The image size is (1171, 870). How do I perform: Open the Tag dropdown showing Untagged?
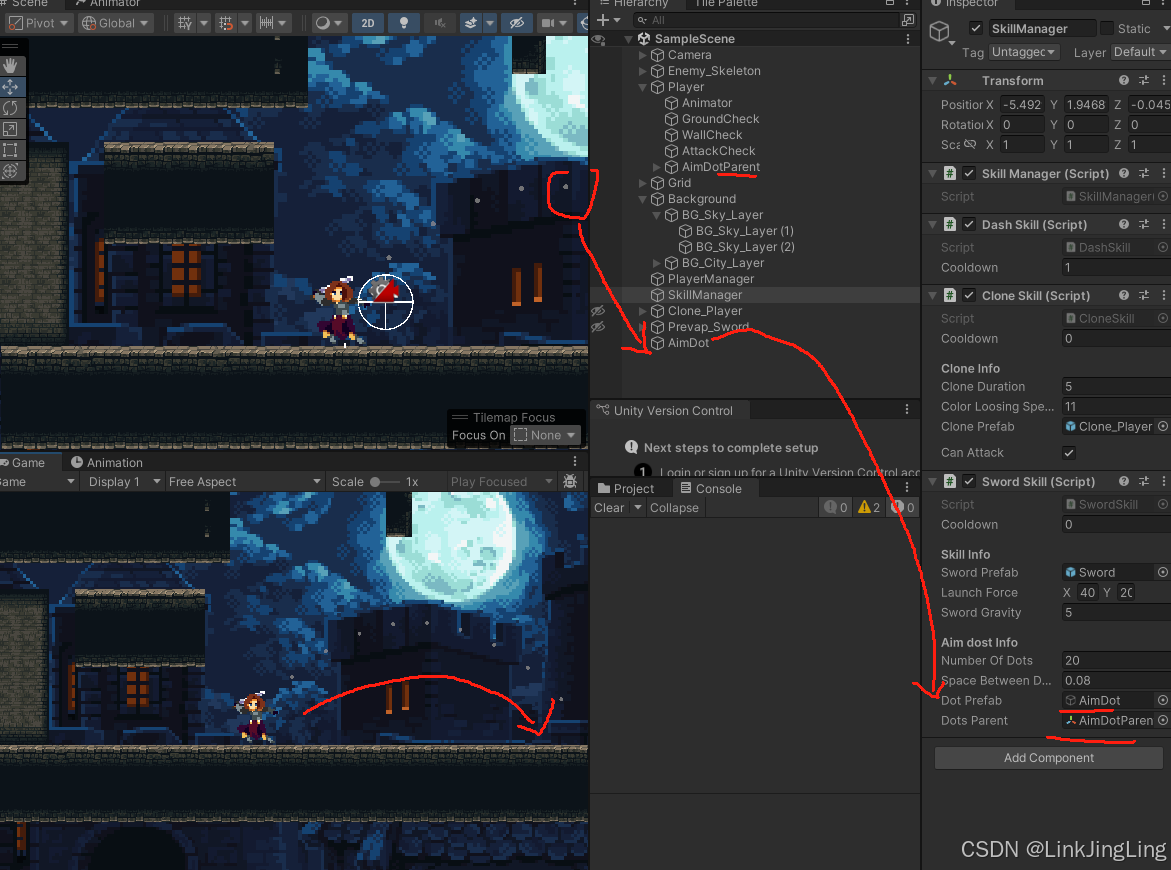1024,52
